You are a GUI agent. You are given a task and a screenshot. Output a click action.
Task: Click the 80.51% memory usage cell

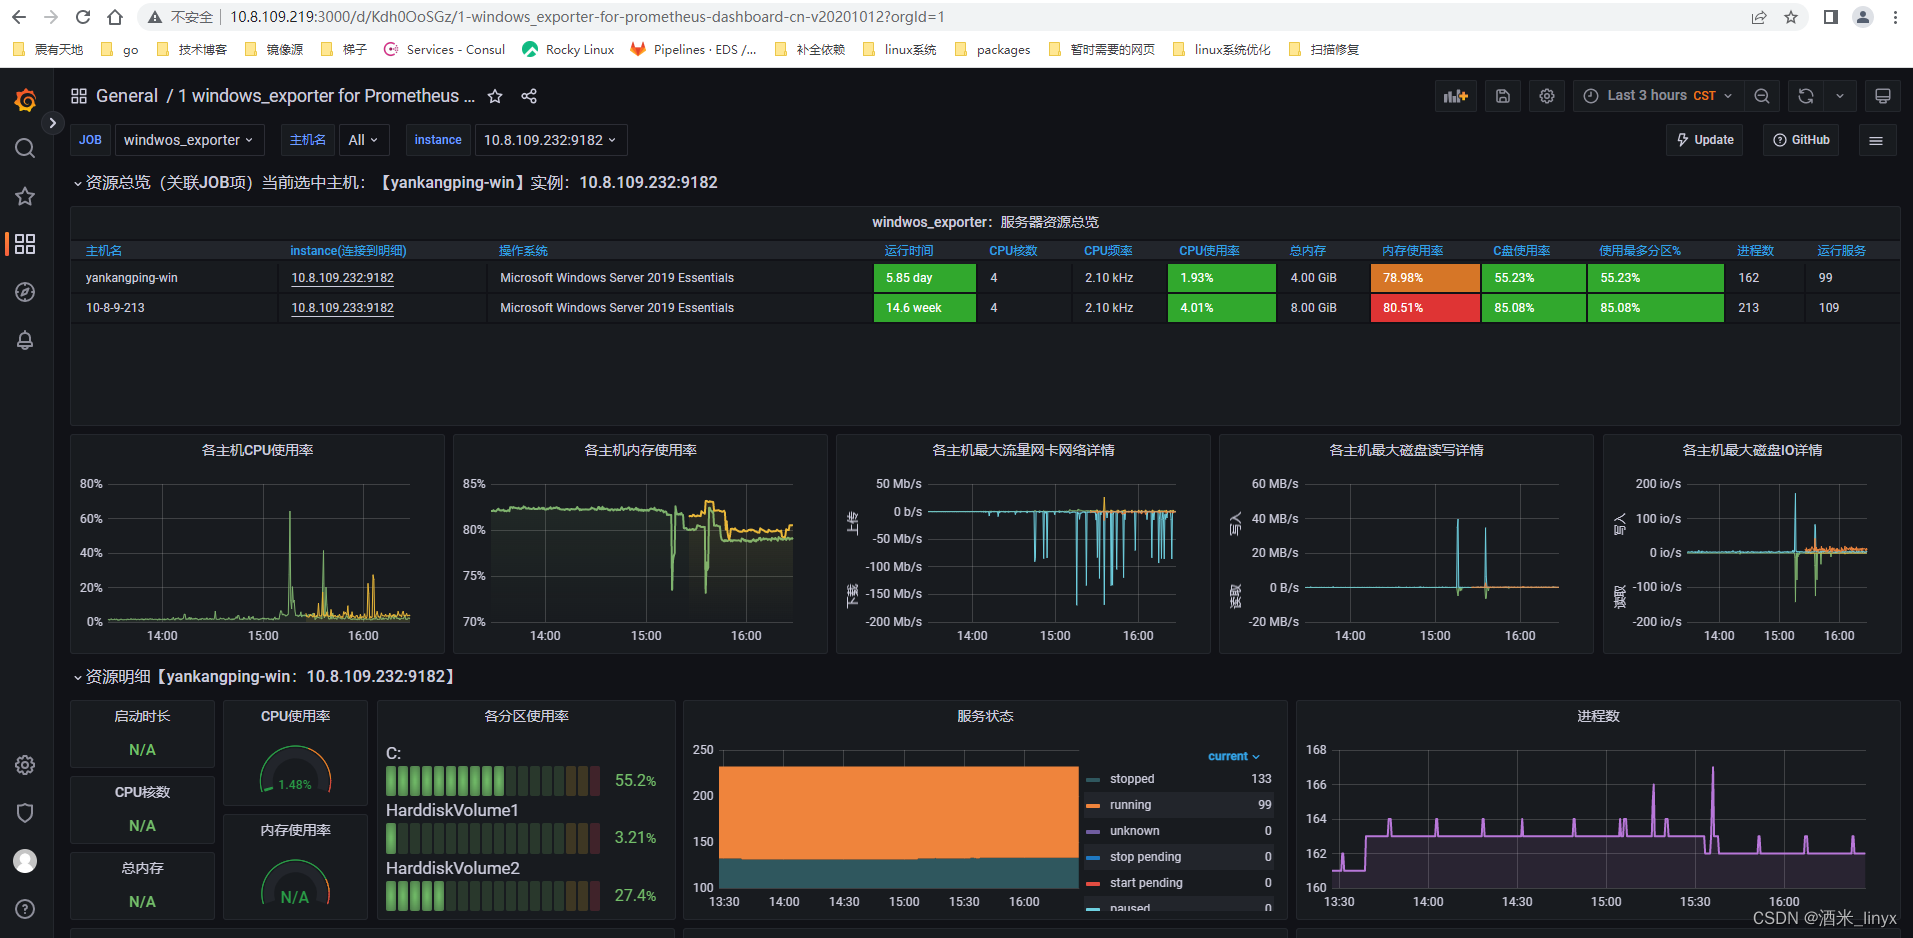click(x=1425, y=308)
